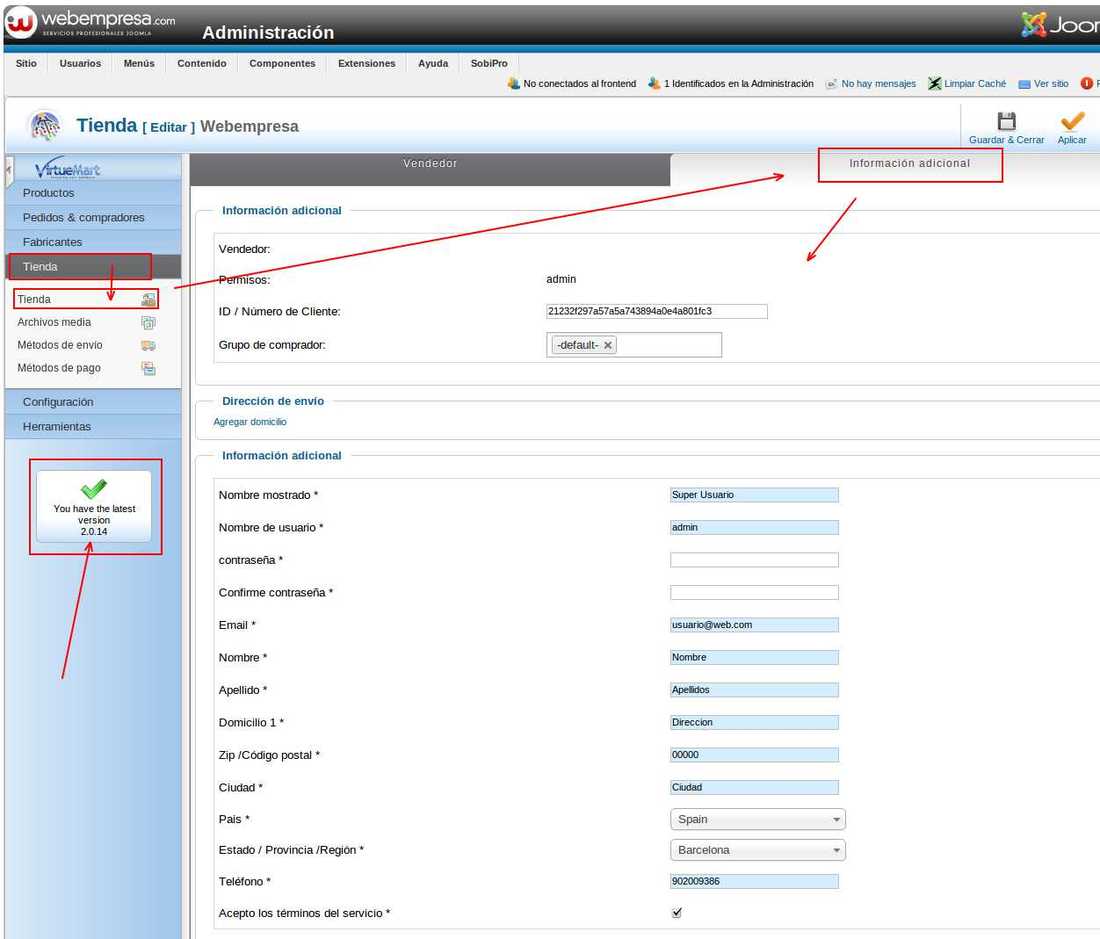Click the Zip /Código postal field

(x=754, y=755)
